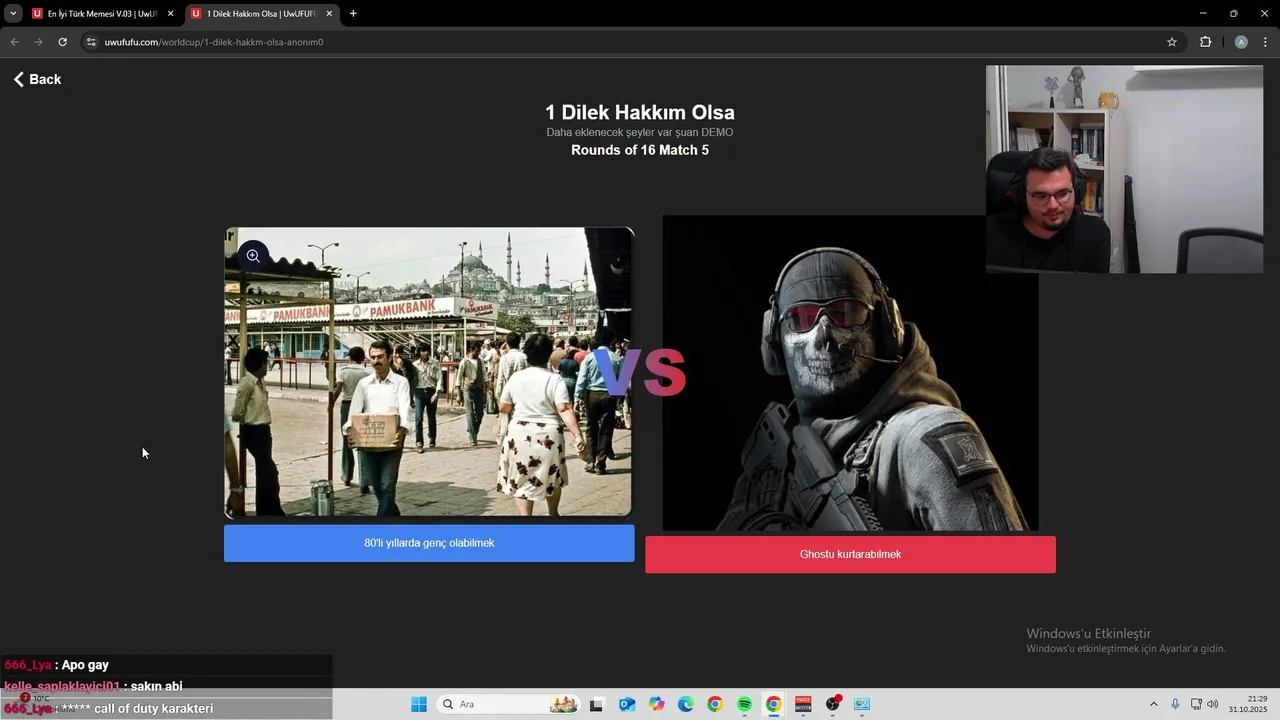Click the microphone icon in system tray
Image resolution: width=1280 pixels, height=720 pixels.
point(1175,704)
